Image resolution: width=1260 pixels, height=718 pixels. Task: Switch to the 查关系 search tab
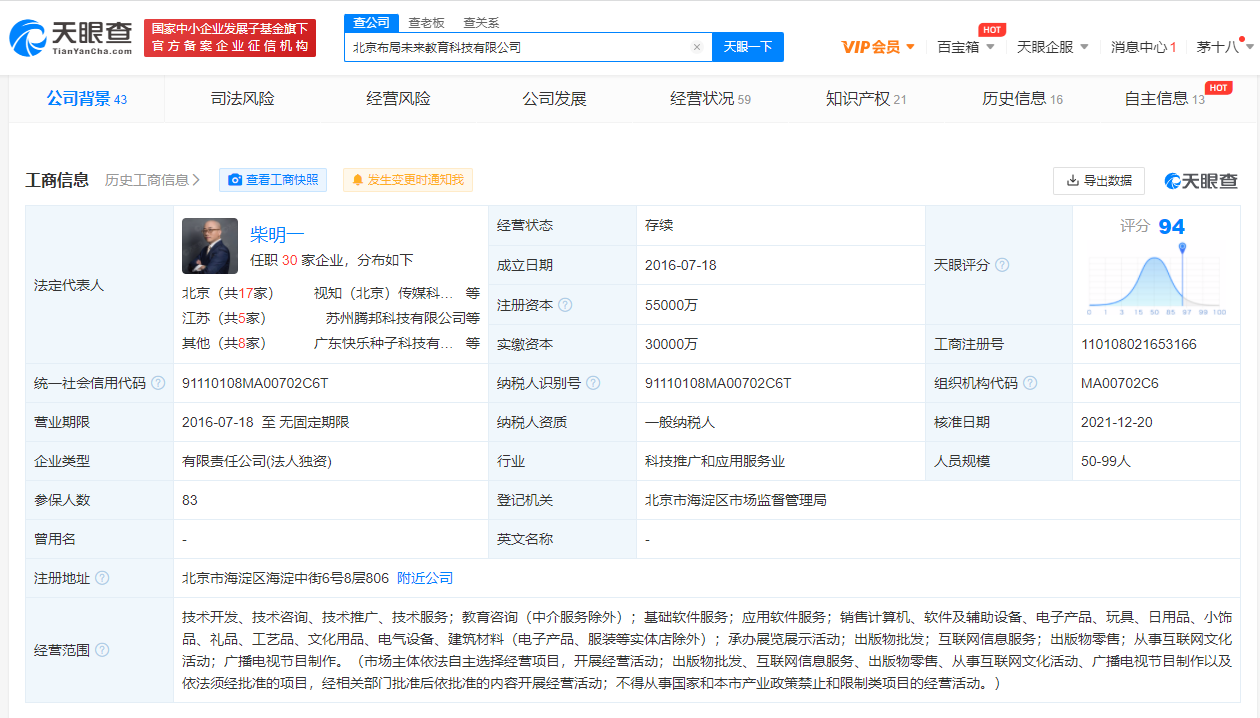coord(481,23)
